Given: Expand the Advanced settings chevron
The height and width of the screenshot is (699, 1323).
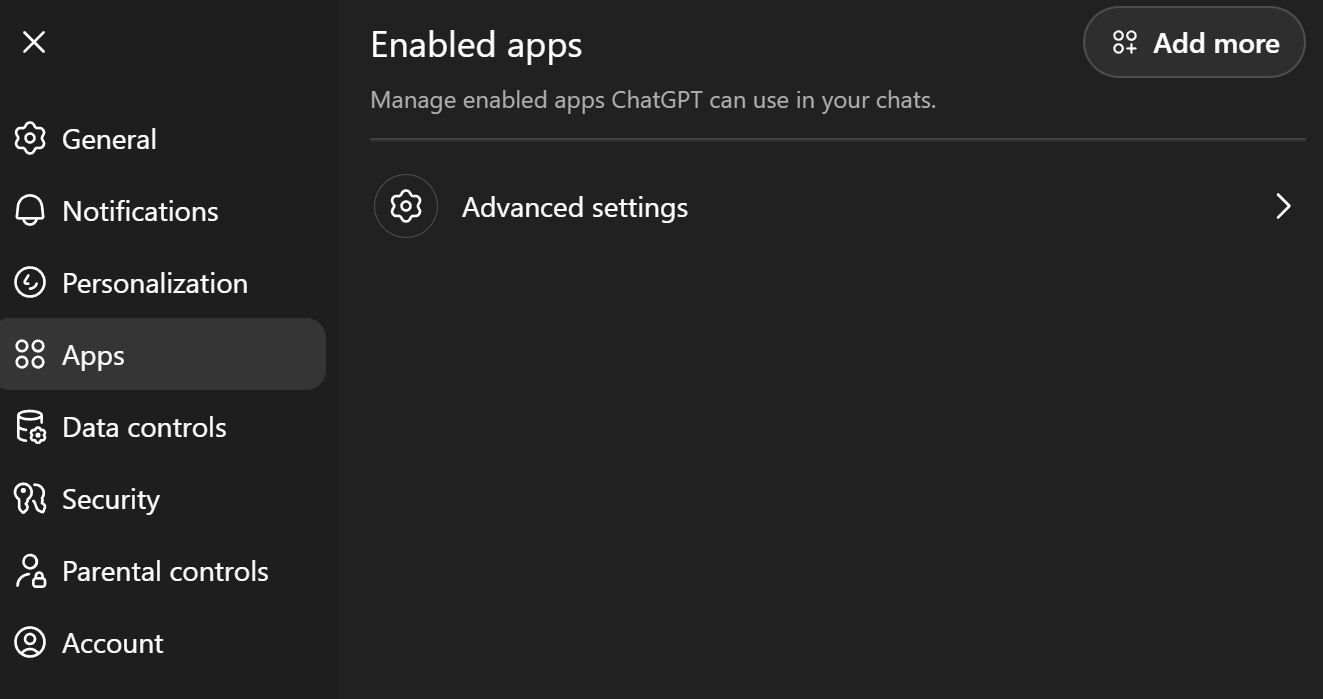Looking at the screenshot, I should (x=1284, y=206).
